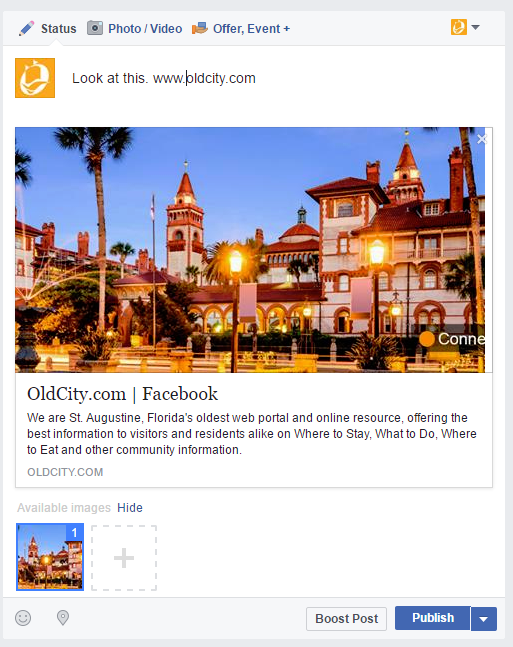Image resolution: width=513 pixels, height=647 pixels.
Task: Click the camera Photo / Video icon
Action: click(95, 28)
